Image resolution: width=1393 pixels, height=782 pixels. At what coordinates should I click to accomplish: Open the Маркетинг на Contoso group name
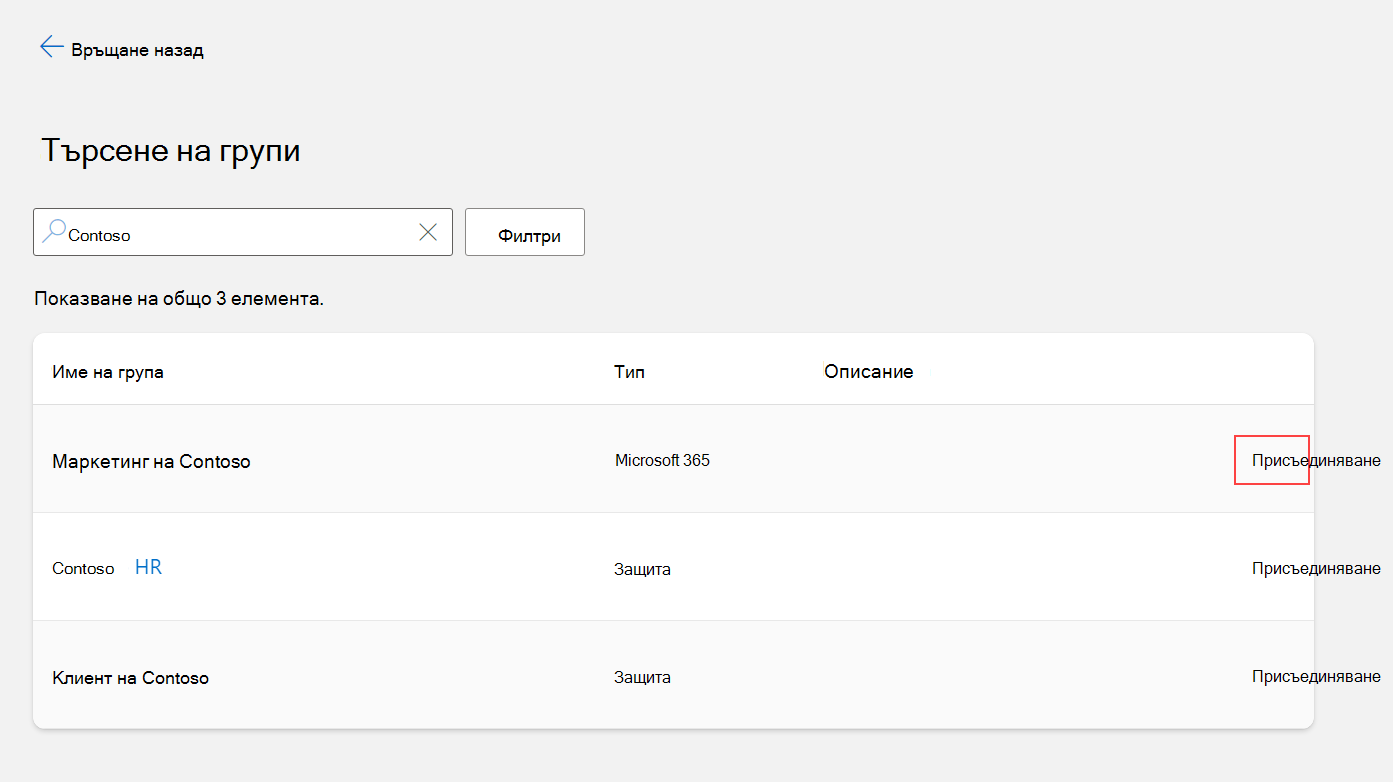coord(151,461)
